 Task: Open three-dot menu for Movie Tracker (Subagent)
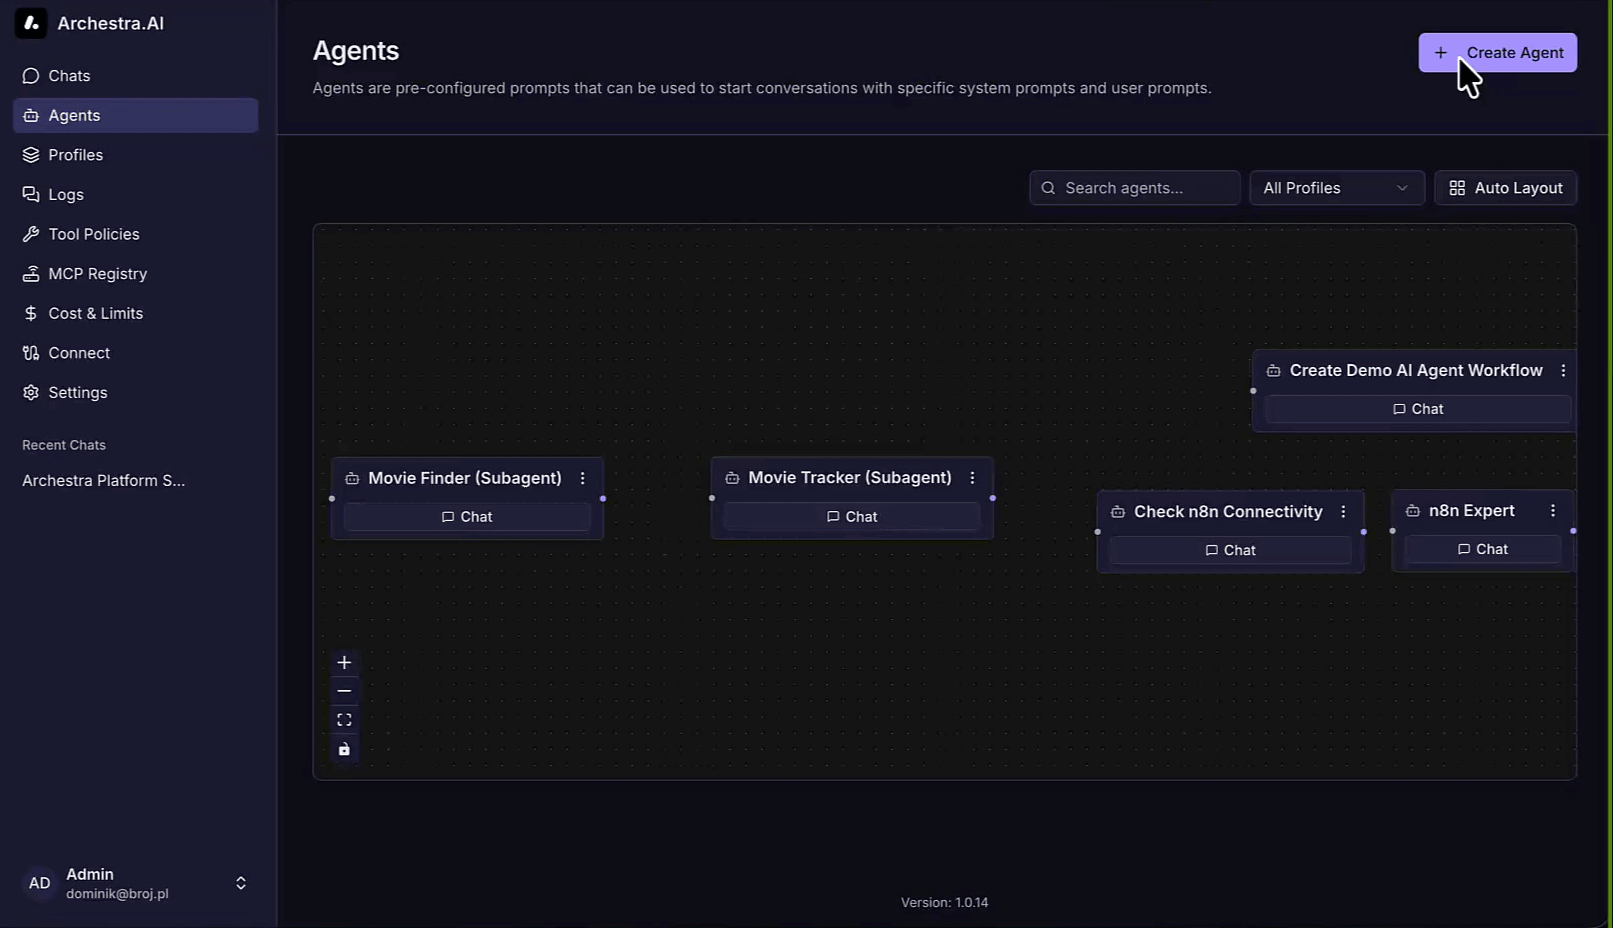972,478
